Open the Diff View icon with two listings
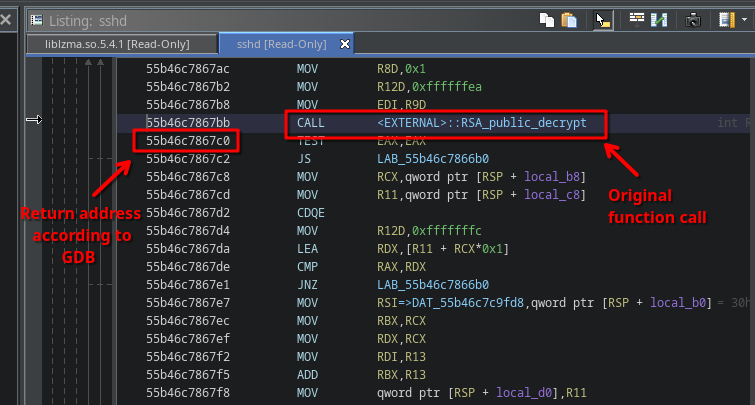The image size is (755, 405). pyautogui.click(x=659, y=20)
